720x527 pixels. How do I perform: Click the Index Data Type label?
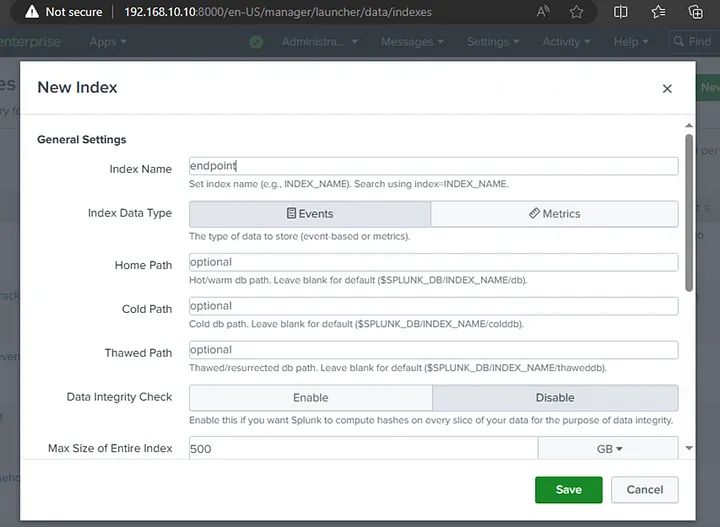[x=130, y=213]
